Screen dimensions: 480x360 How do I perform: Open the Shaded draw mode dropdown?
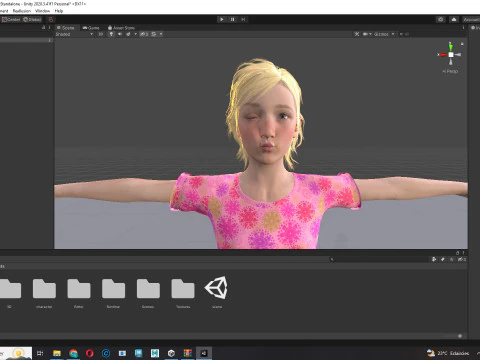(74, 34)
